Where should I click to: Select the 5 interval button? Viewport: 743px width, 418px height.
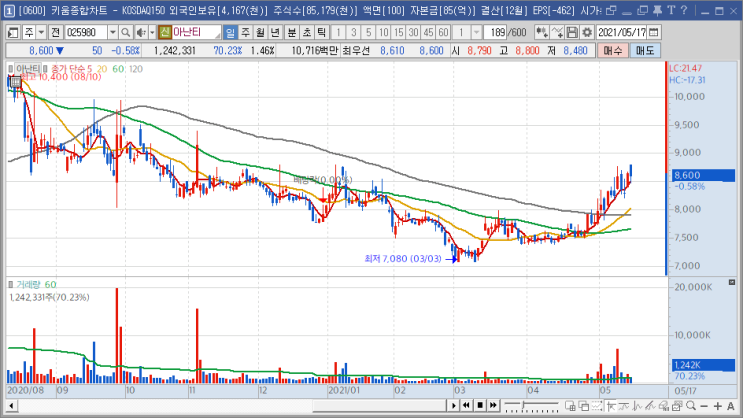pyautogui.click(x=369, y=32)
